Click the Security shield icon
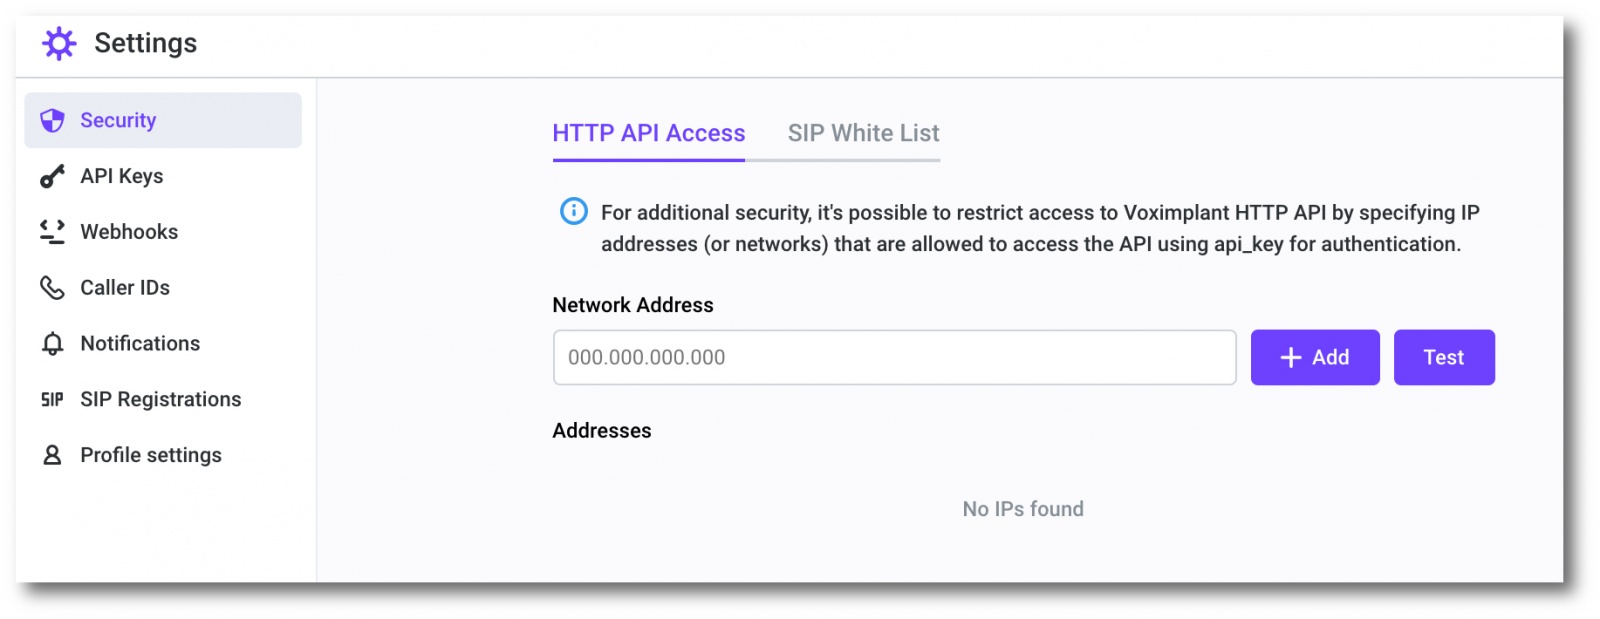This screenshot has width=1600, height=619. (x=52, y=121)
